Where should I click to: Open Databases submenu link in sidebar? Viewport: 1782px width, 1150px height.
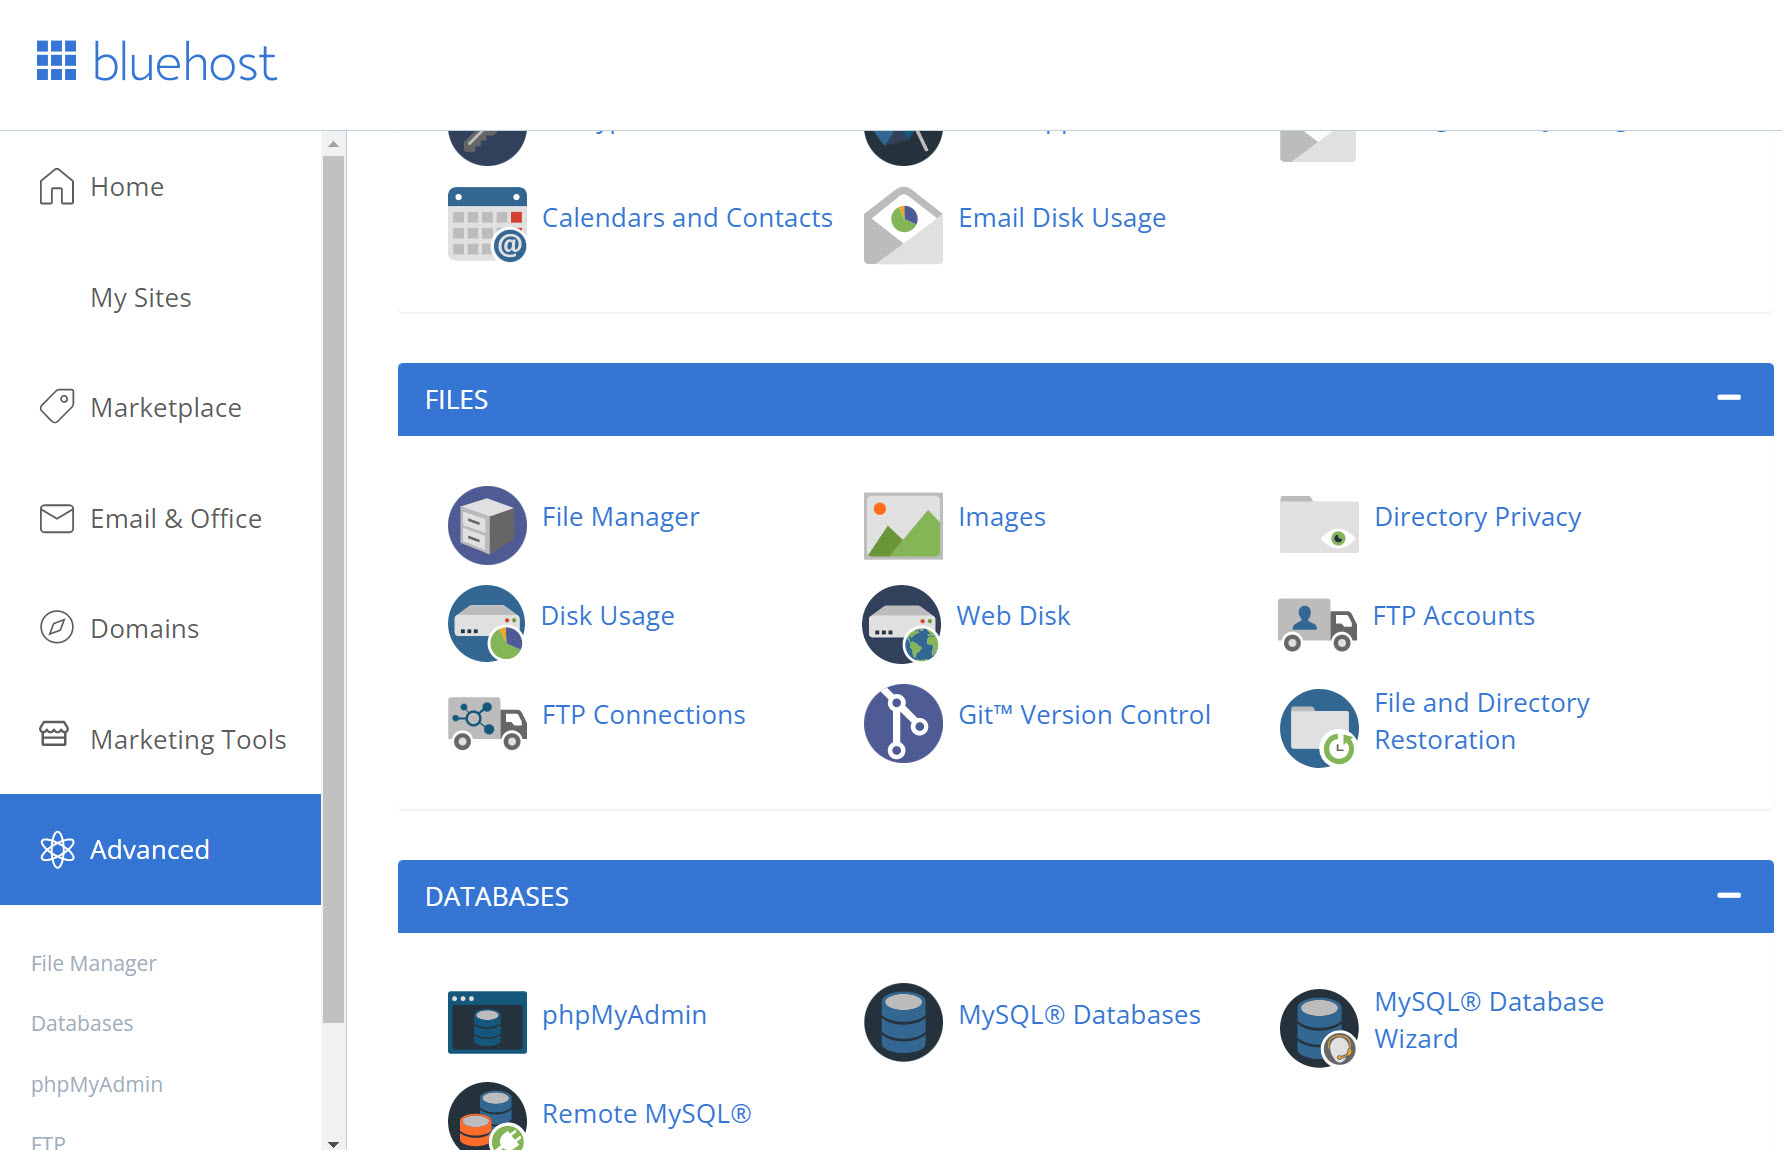tap(82, 1023)
